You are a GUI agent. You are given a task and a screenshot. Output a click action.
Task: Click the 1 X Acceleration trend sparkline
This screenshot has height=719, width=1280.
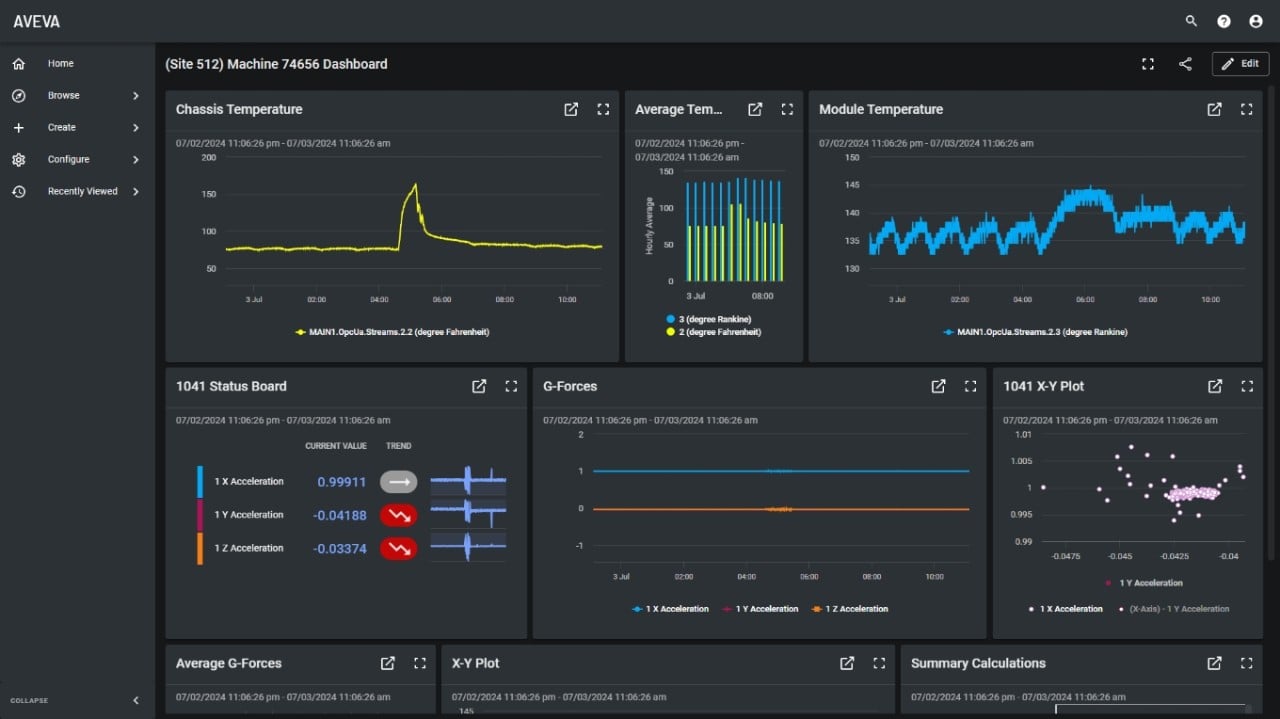(x=468, y=482)
